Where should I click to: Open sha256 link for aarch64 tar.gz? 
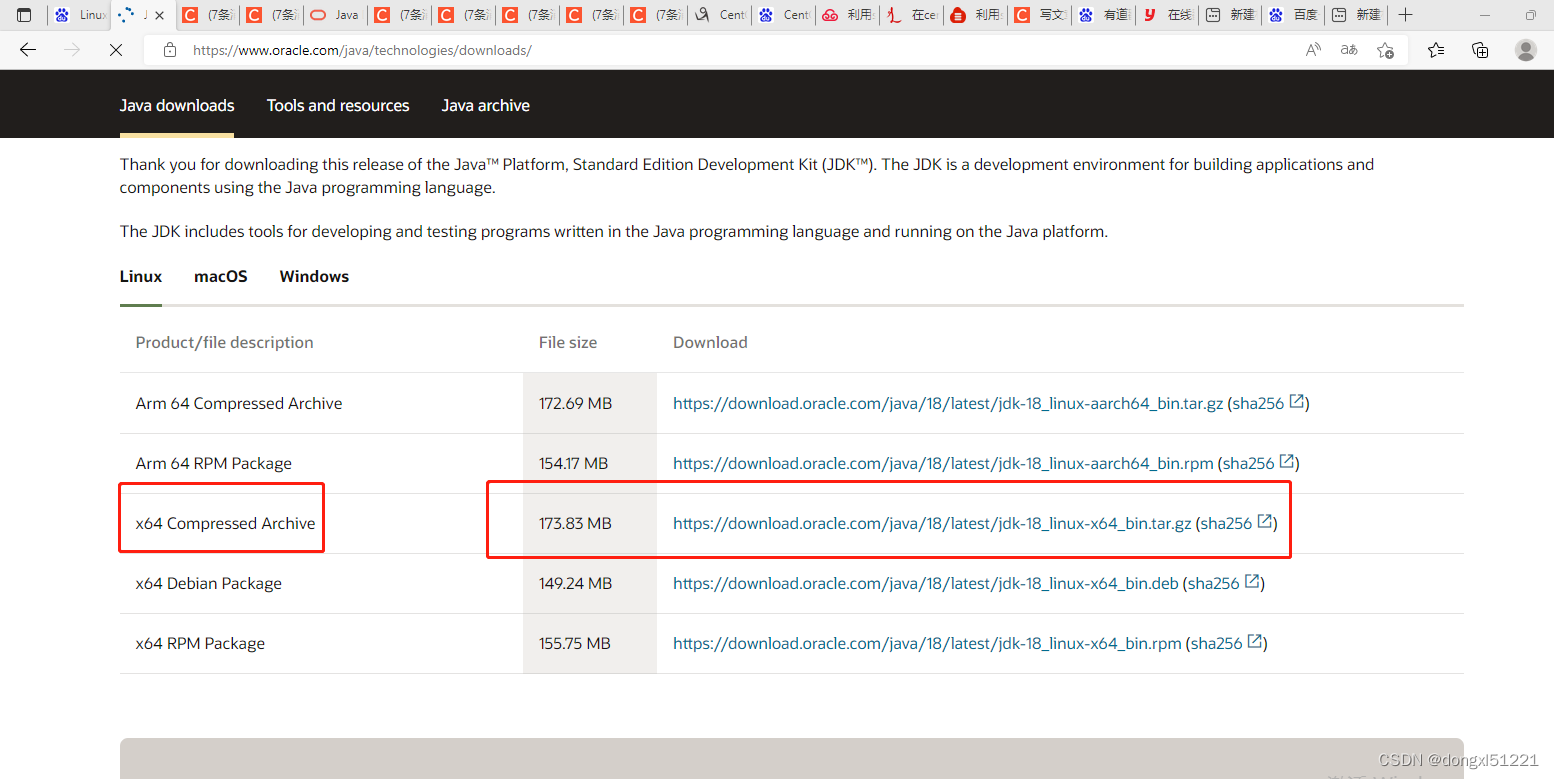(1258, 403)
